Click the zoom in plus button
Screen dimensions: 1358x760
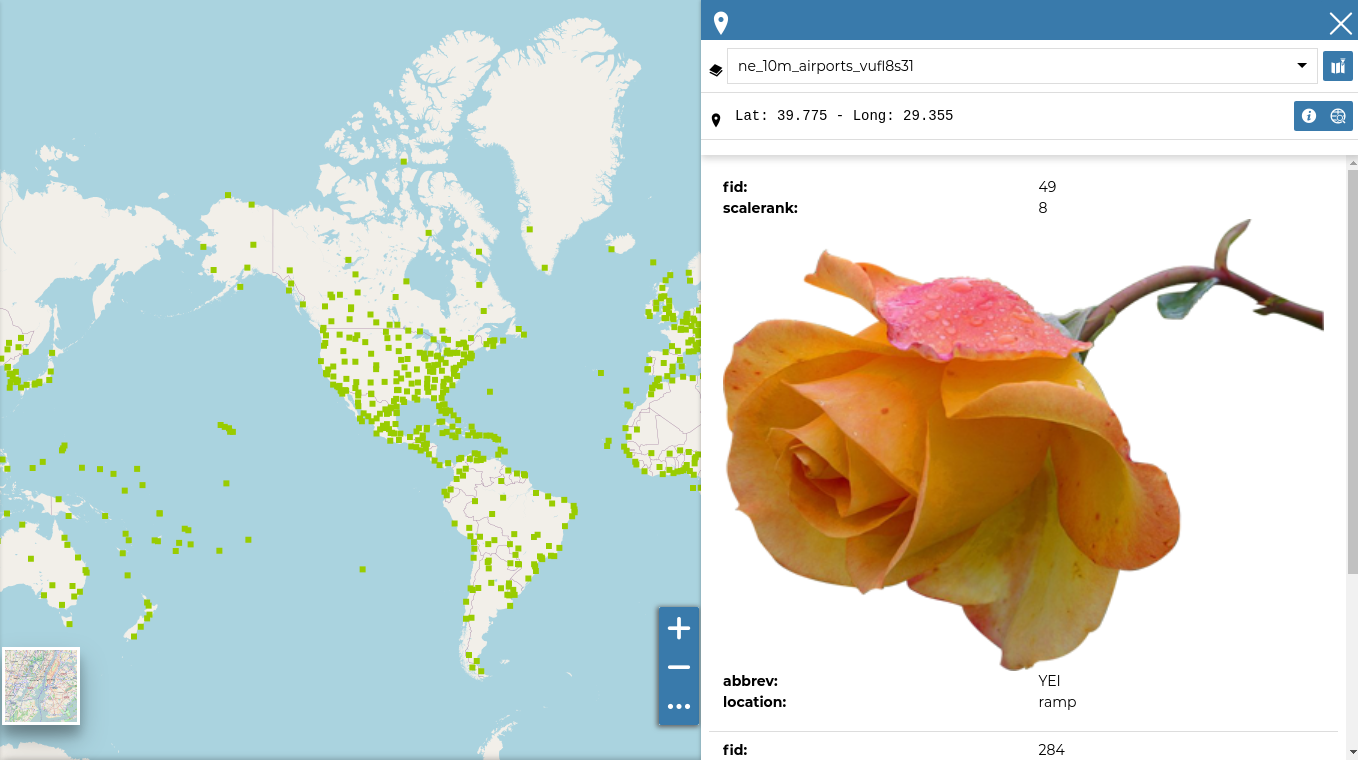(679, 628)
